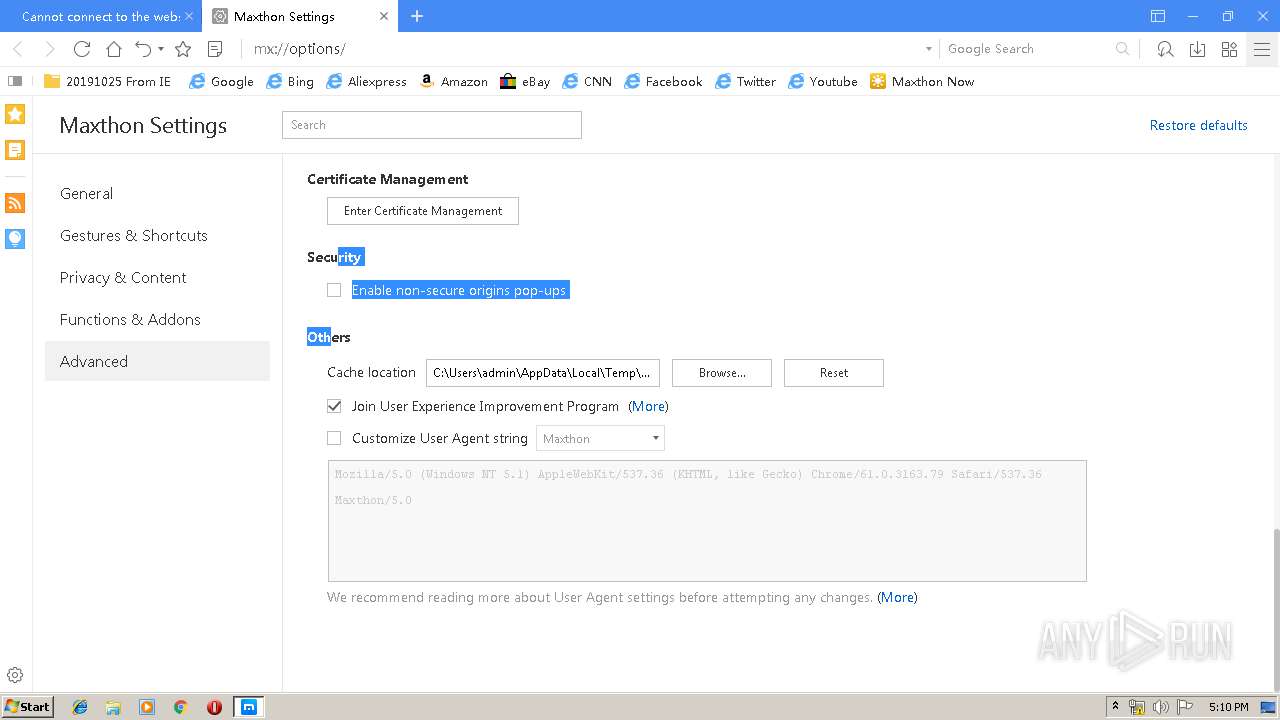Open More link about User Agent settings

pos(897,597)
